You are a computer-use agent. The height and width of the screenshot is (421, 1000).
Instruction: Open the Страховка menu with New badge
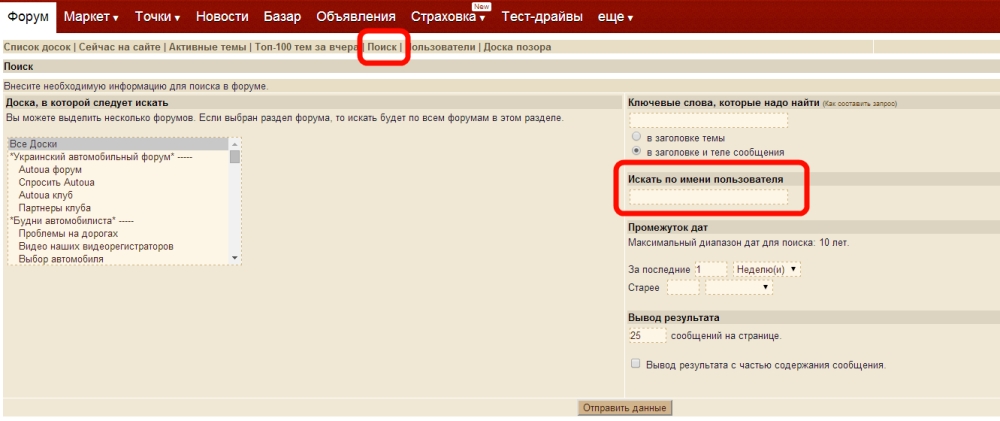(448, 17)
